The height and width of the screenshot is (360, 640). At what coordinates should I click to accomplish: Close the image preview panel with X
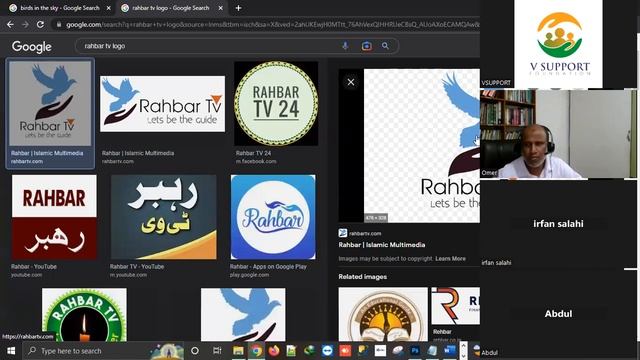coord(351,82)
